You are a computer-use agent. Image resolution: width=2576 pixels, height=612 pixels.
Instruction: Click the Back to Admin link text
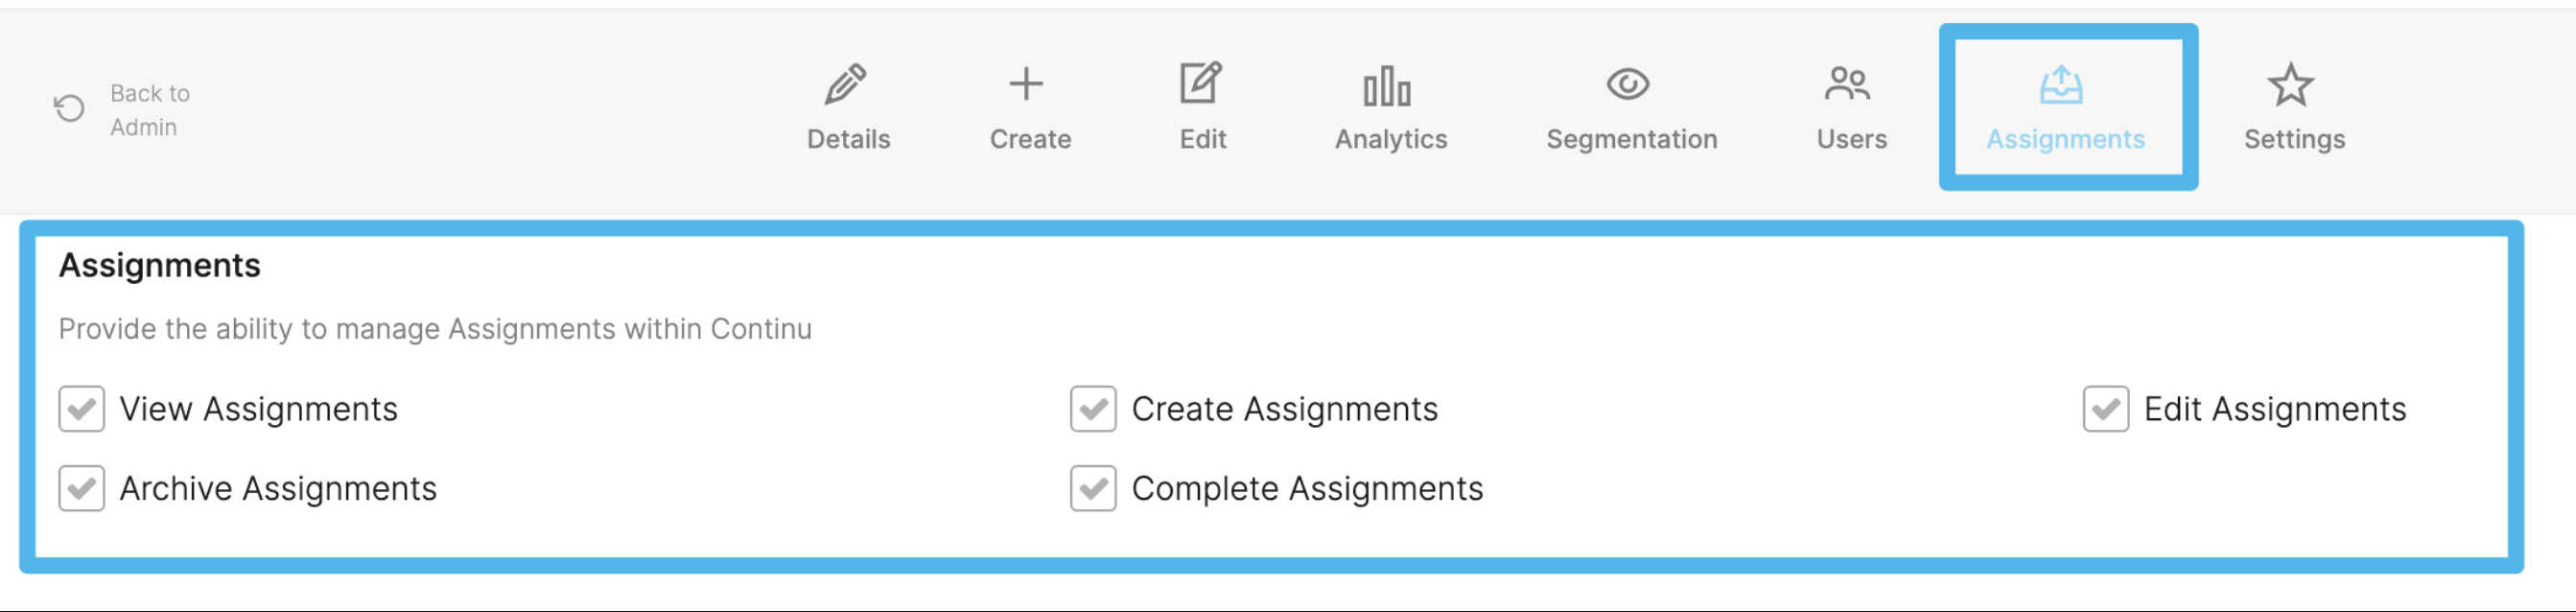tap(150, 110)
